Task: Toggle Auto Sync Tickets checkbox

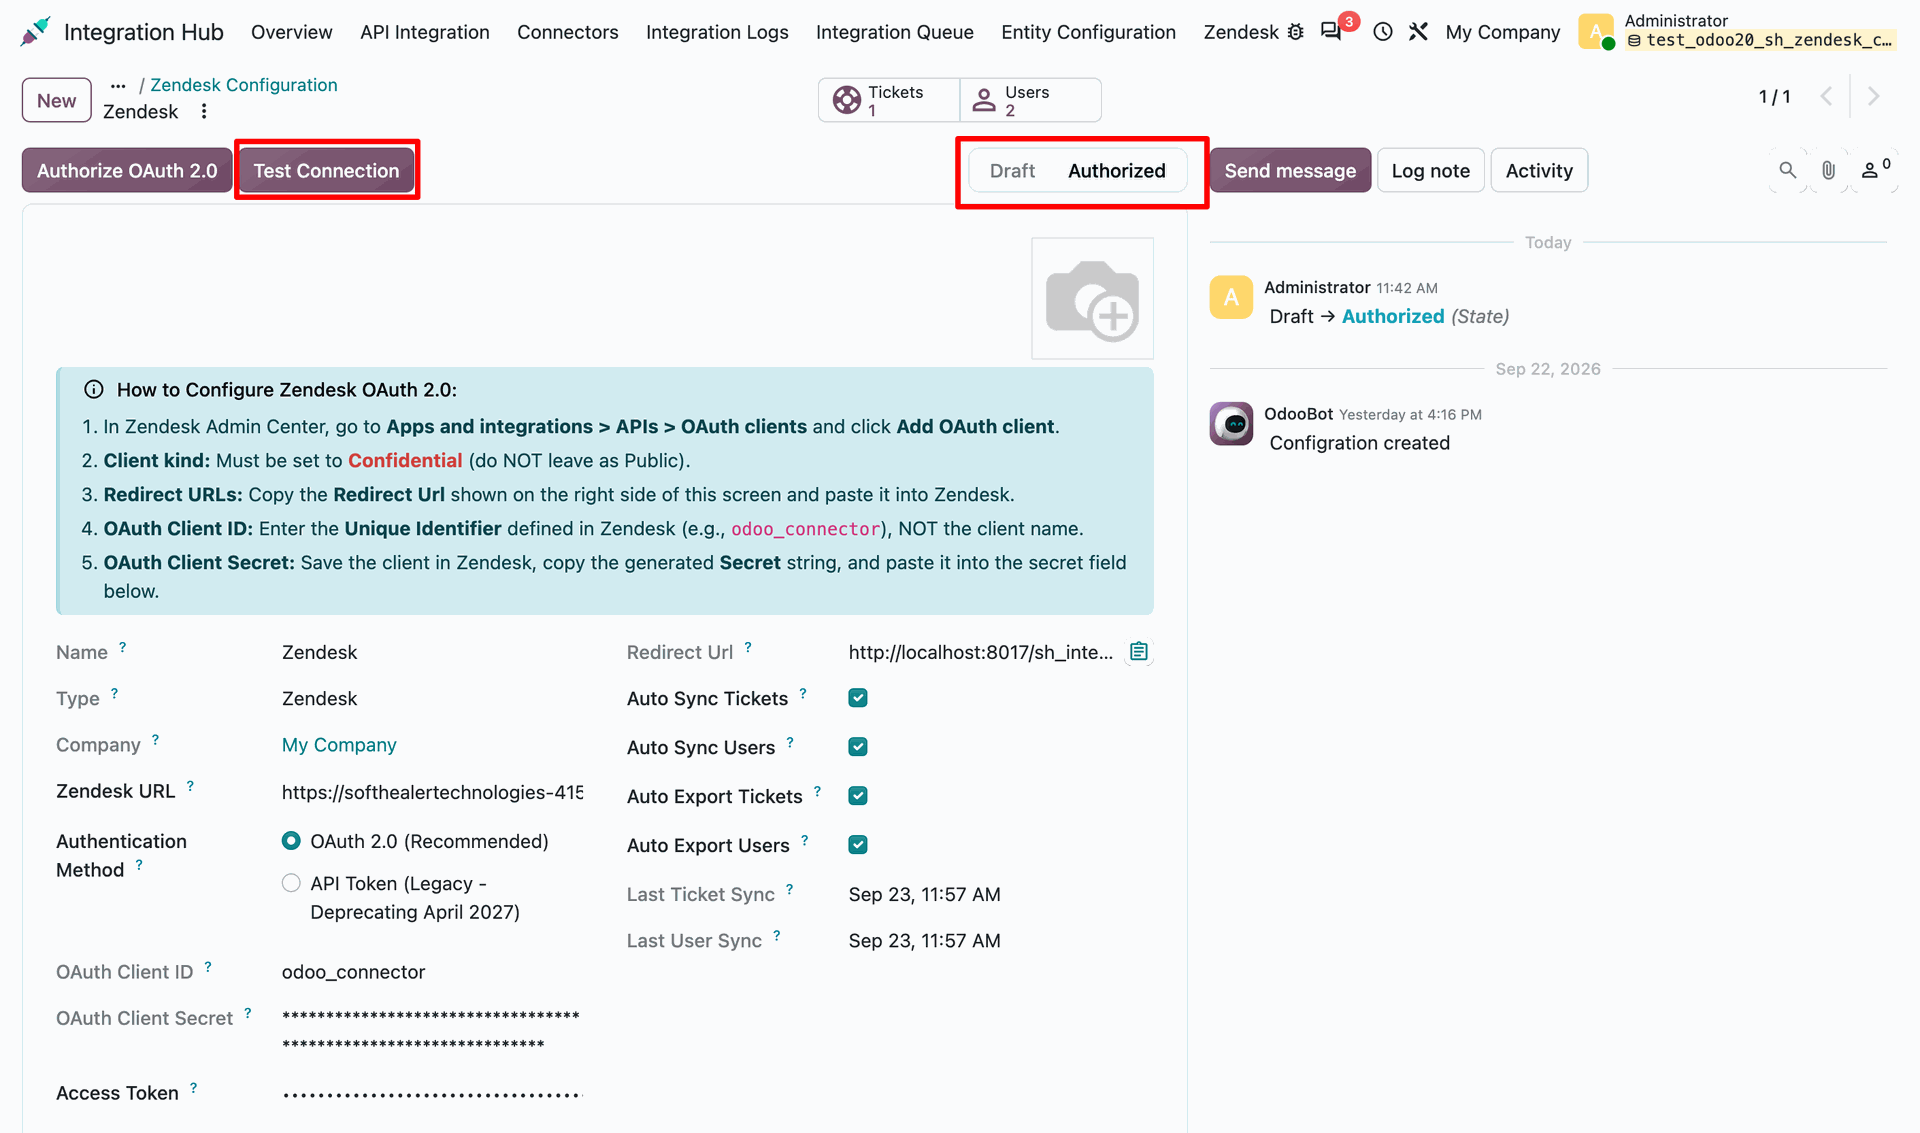Action: tap(858, 698)
